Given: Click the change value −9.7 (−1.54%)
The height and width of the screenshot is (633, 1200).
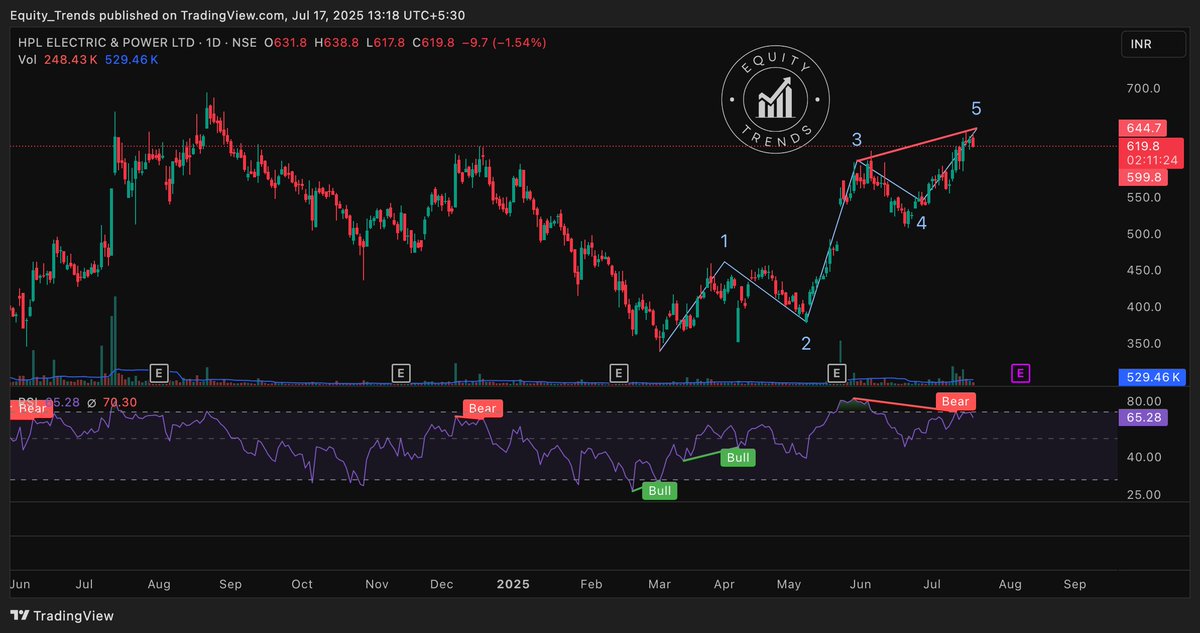Looking at the screenshot, I should click(x=504, y=43).
